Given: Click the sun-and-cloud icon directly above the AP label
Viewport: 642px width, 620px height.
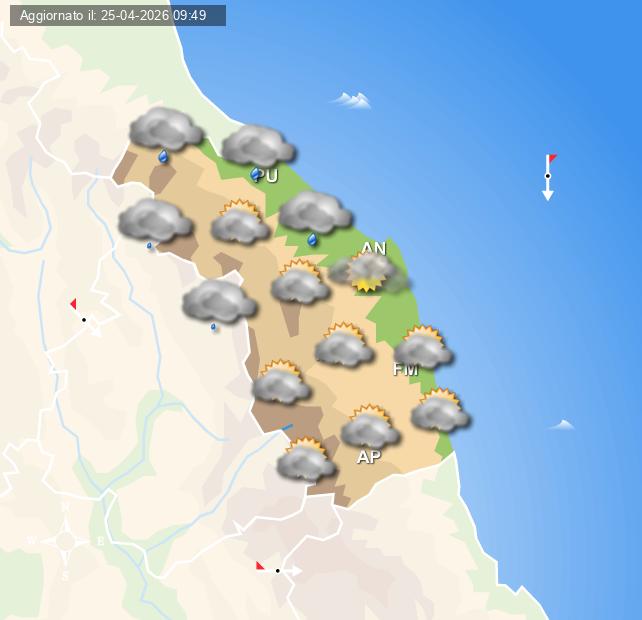Looking at the screenshot, I should click(370, 426).
